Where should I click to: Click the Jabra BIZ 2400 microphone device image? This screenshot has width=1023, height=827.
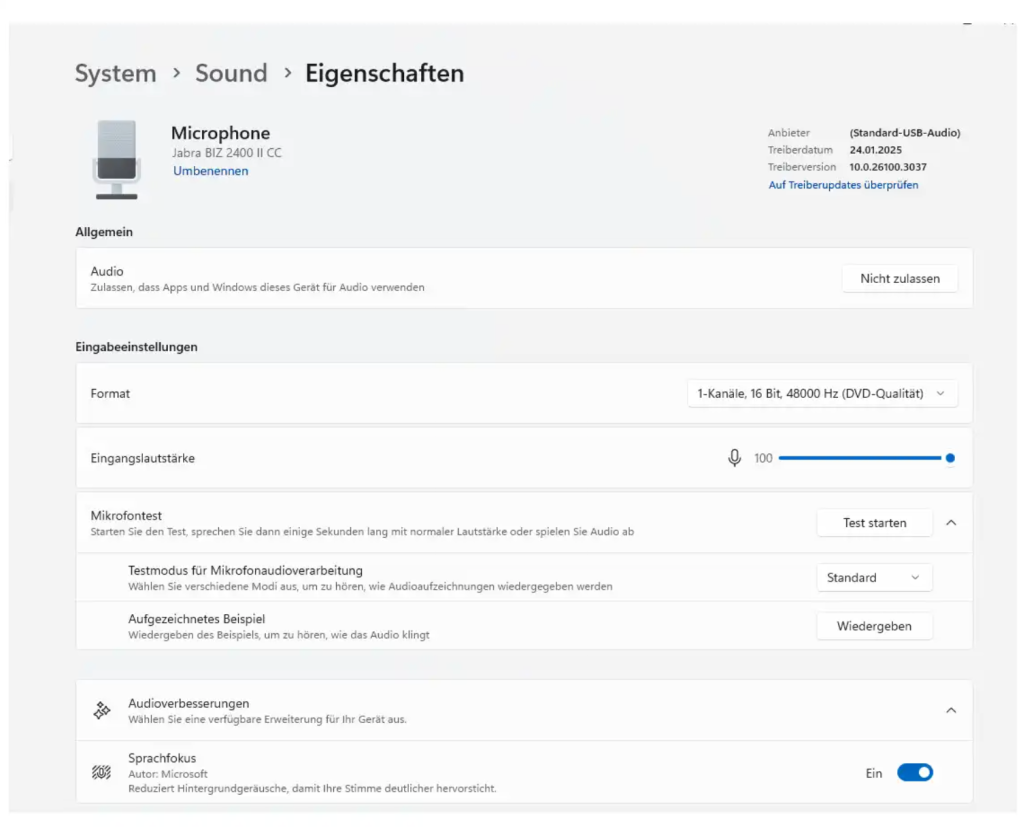pyautogui.click(x=116, y=156)
